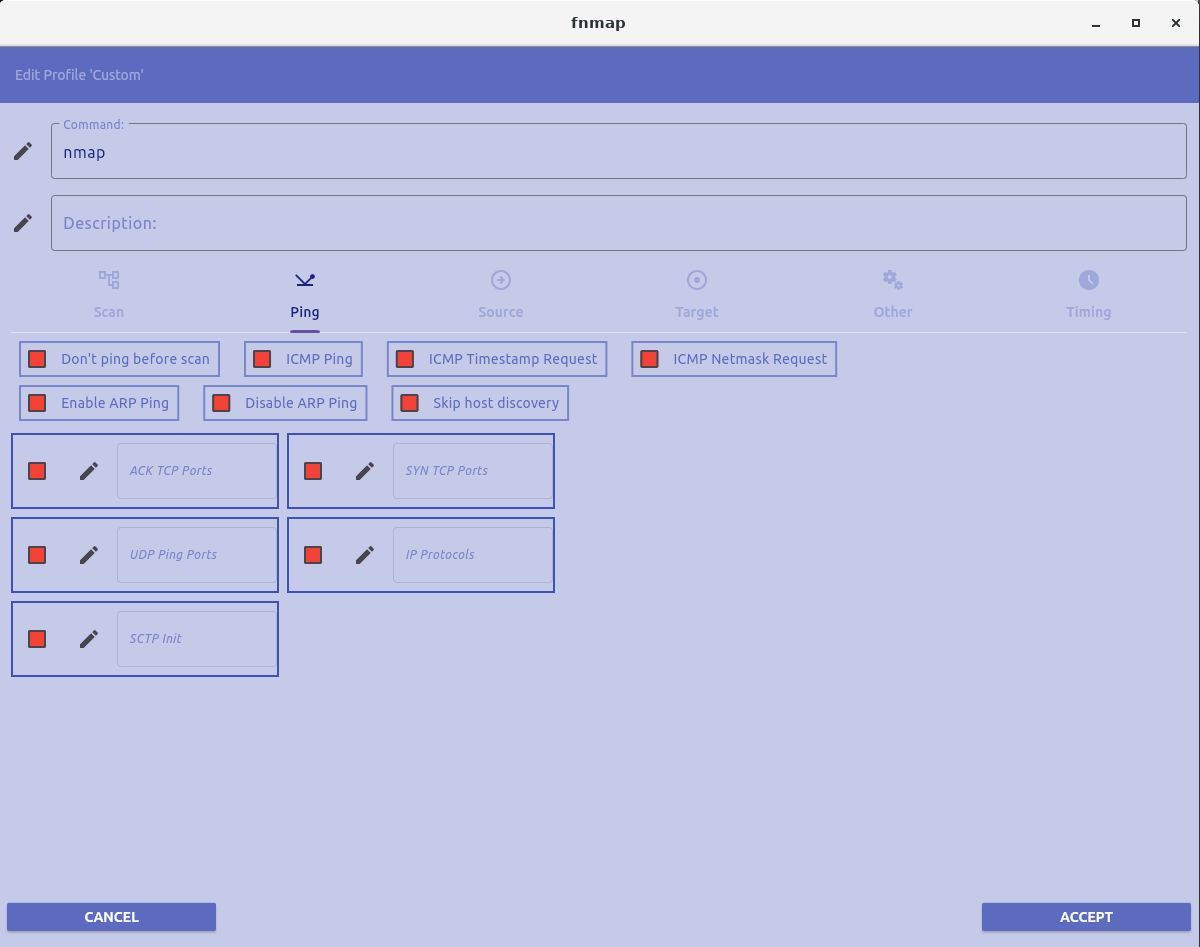The width and height of the screenshot is (1200, 947).
Task: Click the pencil icon for SCTP Init
Action: pyautogui.click(x=89, y=639)
